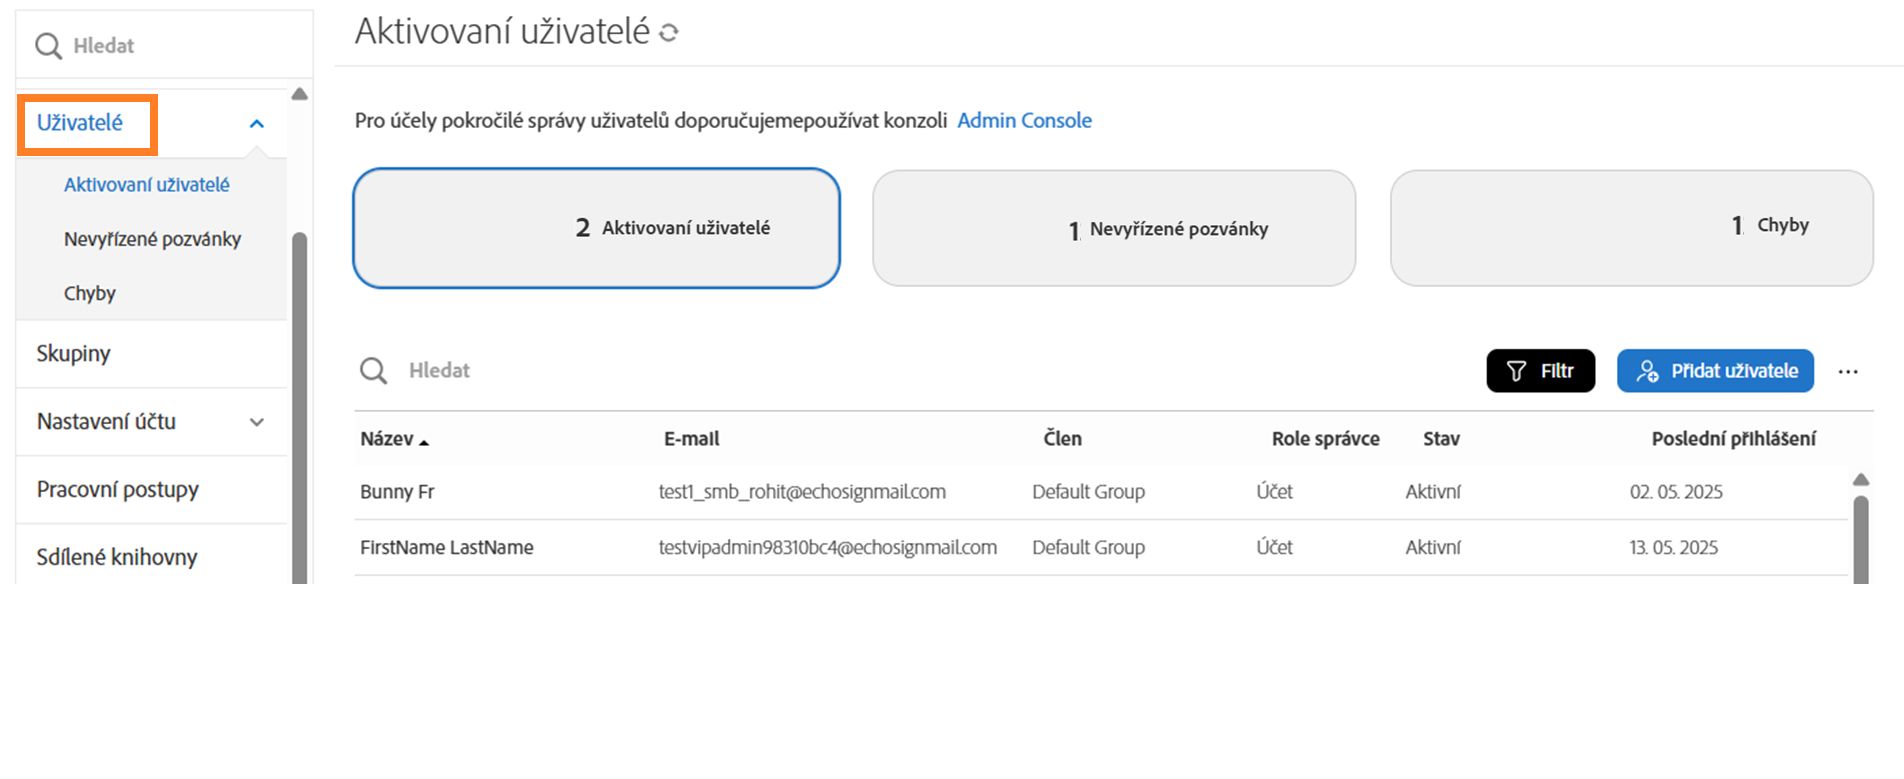Click the date 02. 05. 2025

click(1676, 492)
